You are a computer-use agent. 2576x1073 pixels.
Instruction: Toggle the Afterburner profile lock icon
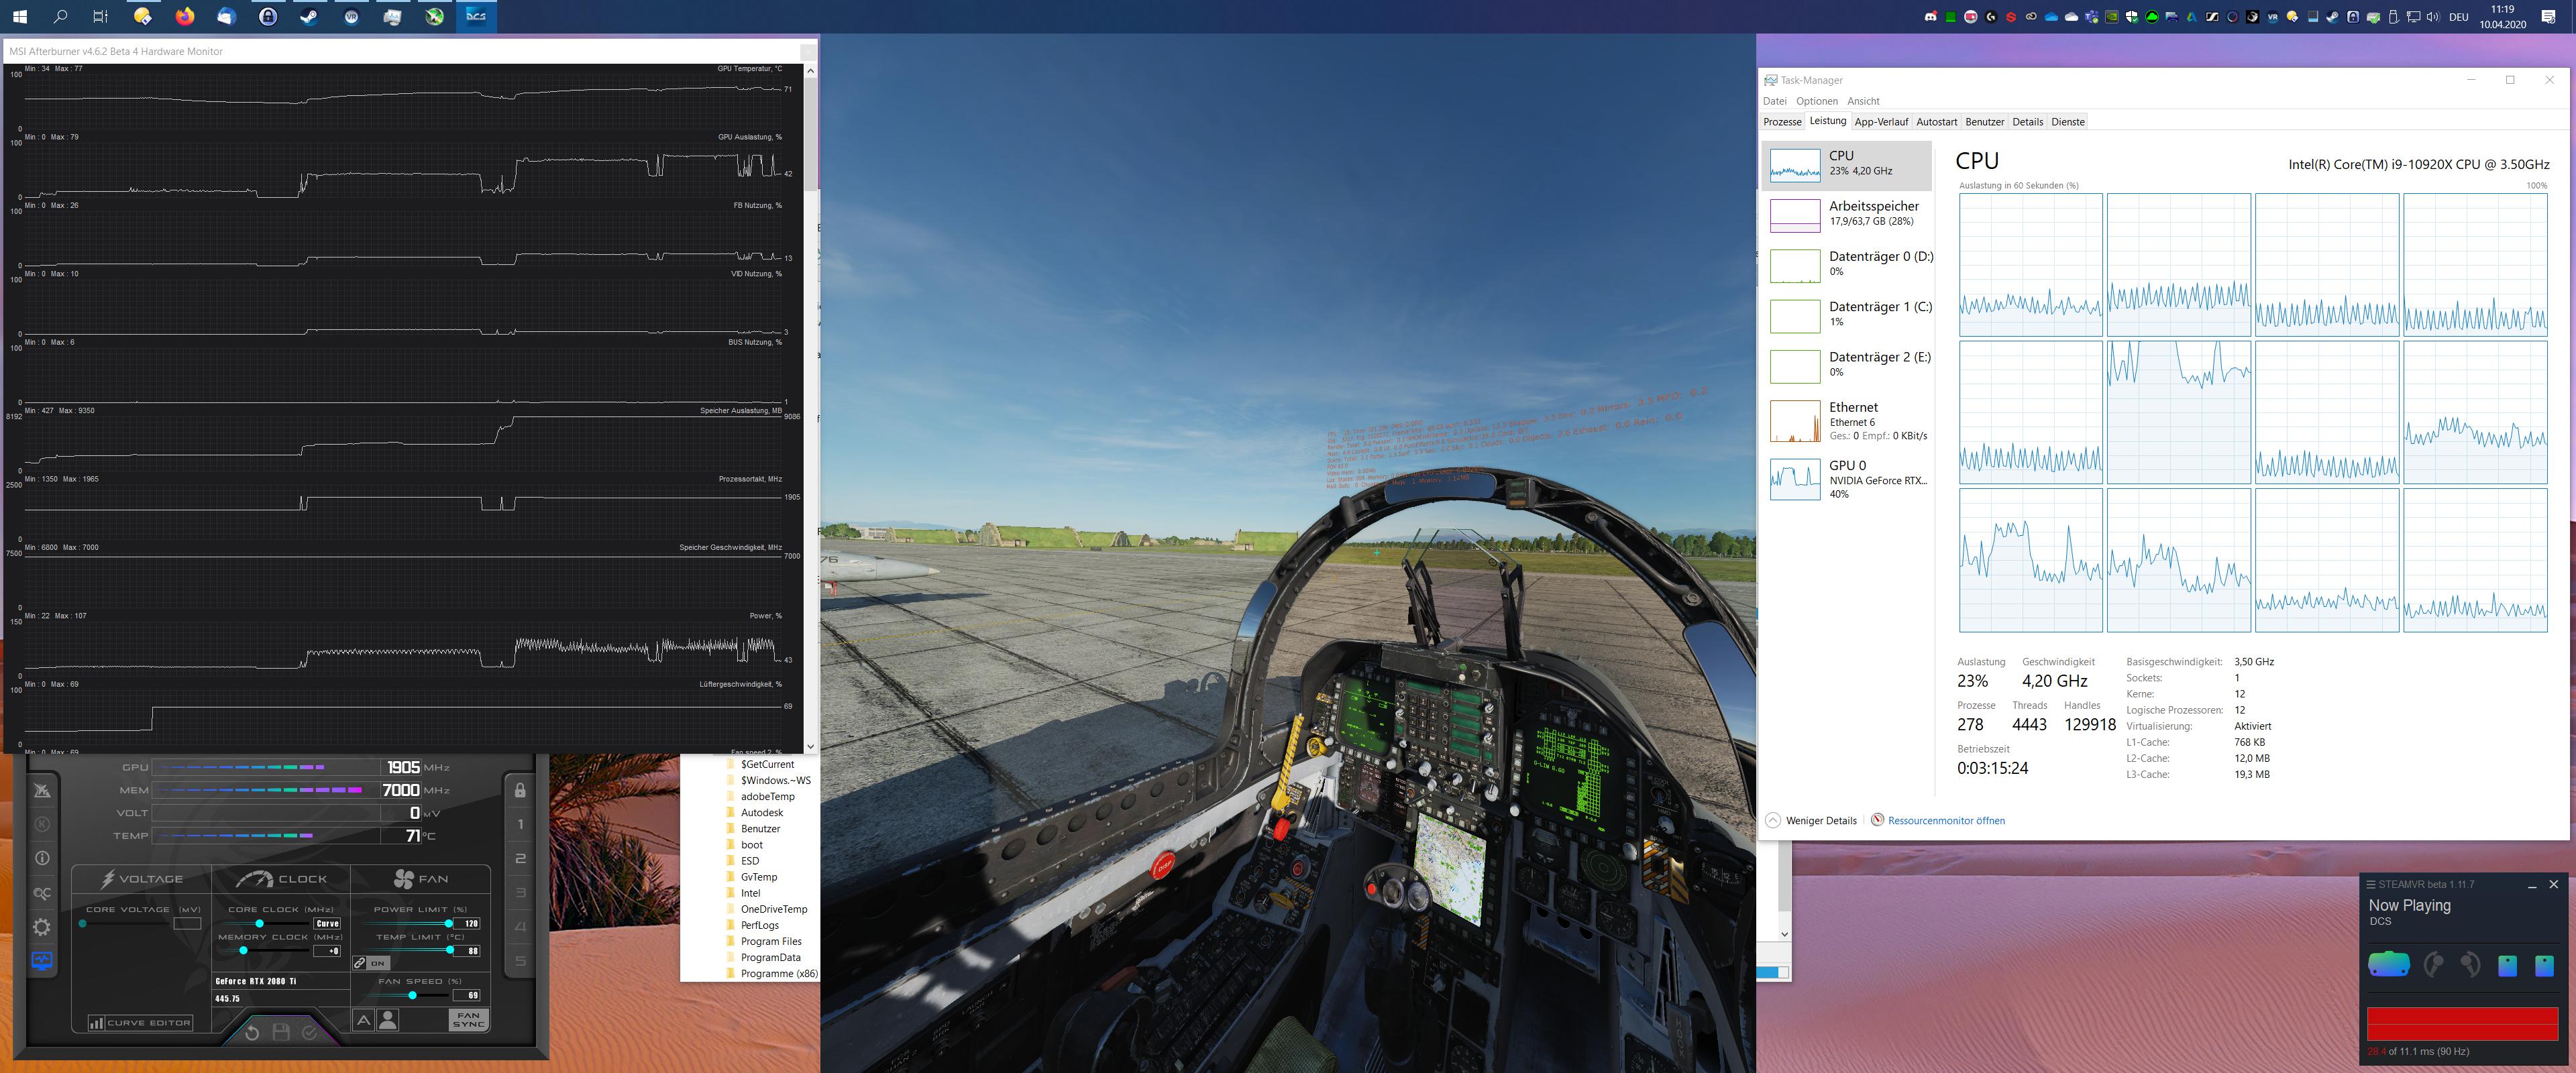click(520, 790)
